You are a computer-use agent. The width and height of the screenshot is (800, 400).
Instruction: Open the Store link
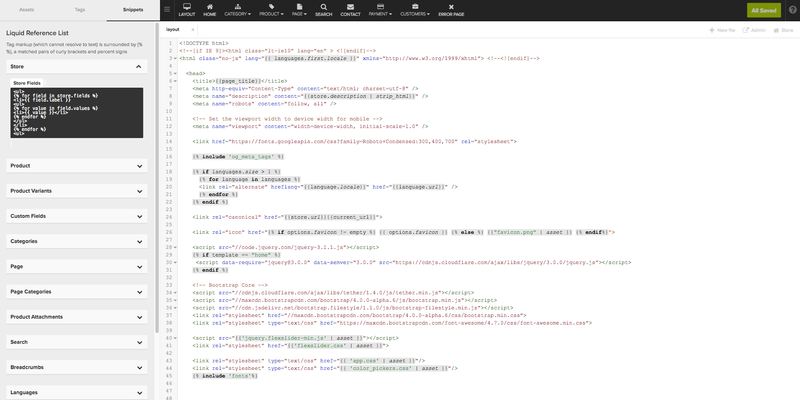coord(784,30)
